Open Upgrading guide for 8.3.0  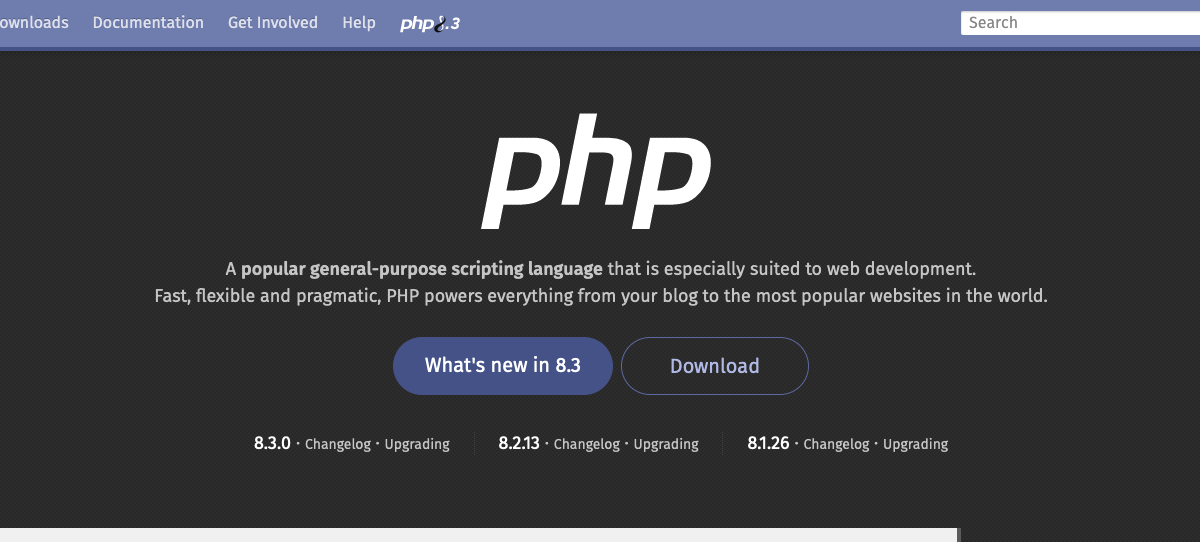418,444
